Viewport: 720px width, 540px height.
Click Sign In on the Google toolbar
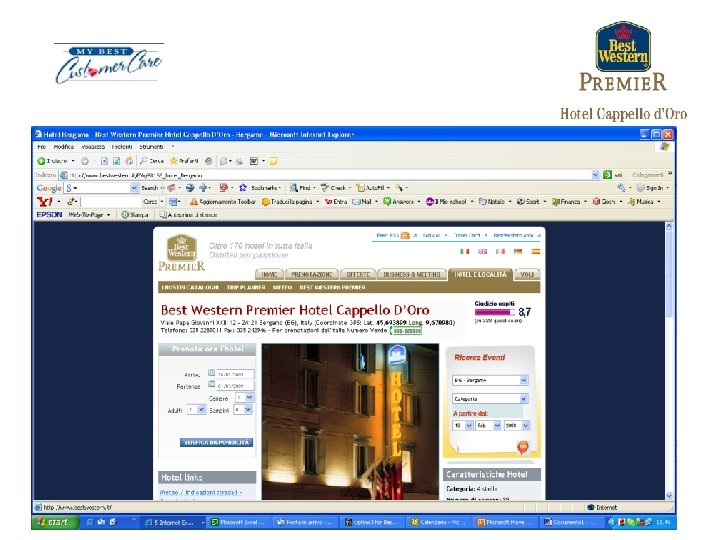pyautogui.click(x=652, y=188)
